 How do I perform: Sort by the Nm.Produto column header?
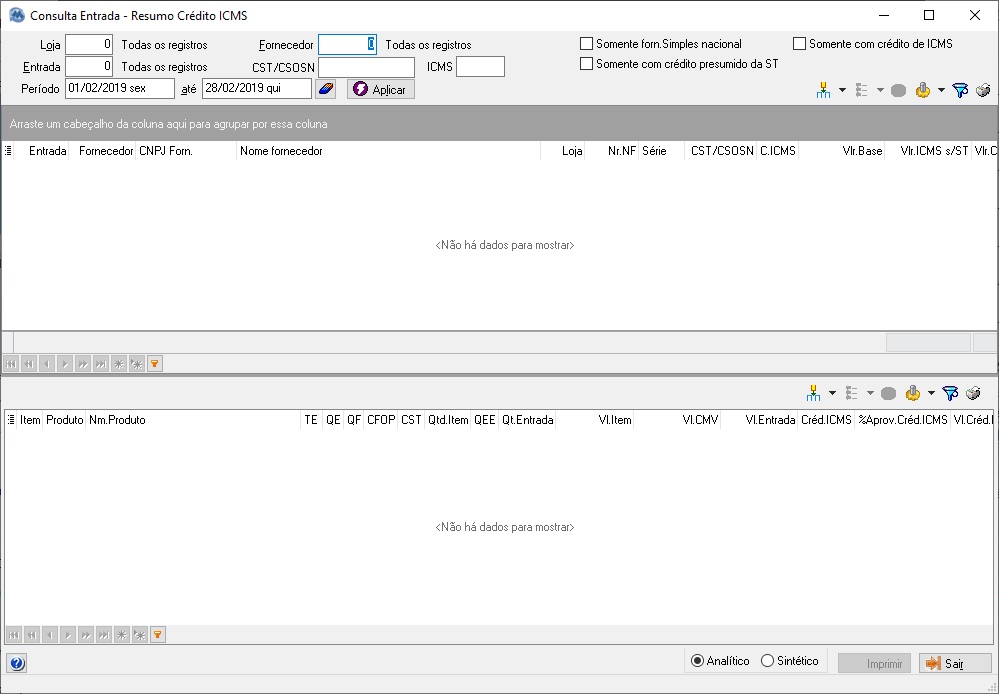[193, 420]
